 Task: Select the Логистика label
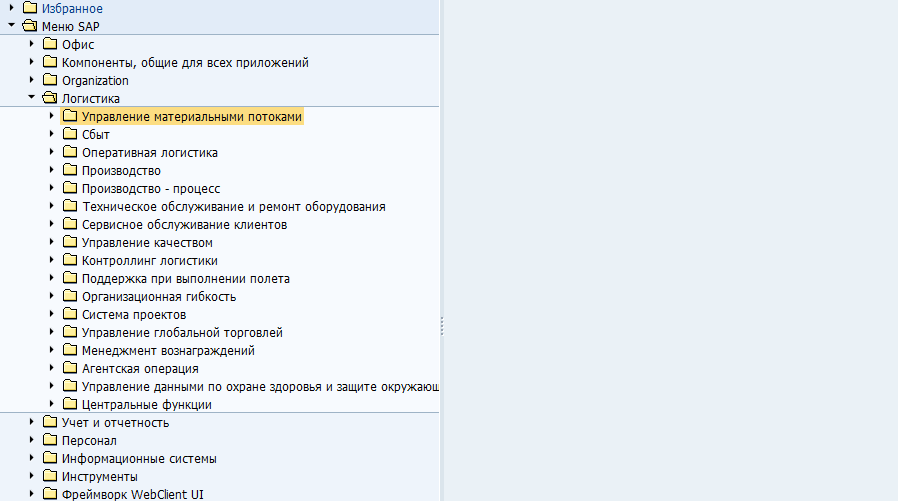(x=90, y=98)
